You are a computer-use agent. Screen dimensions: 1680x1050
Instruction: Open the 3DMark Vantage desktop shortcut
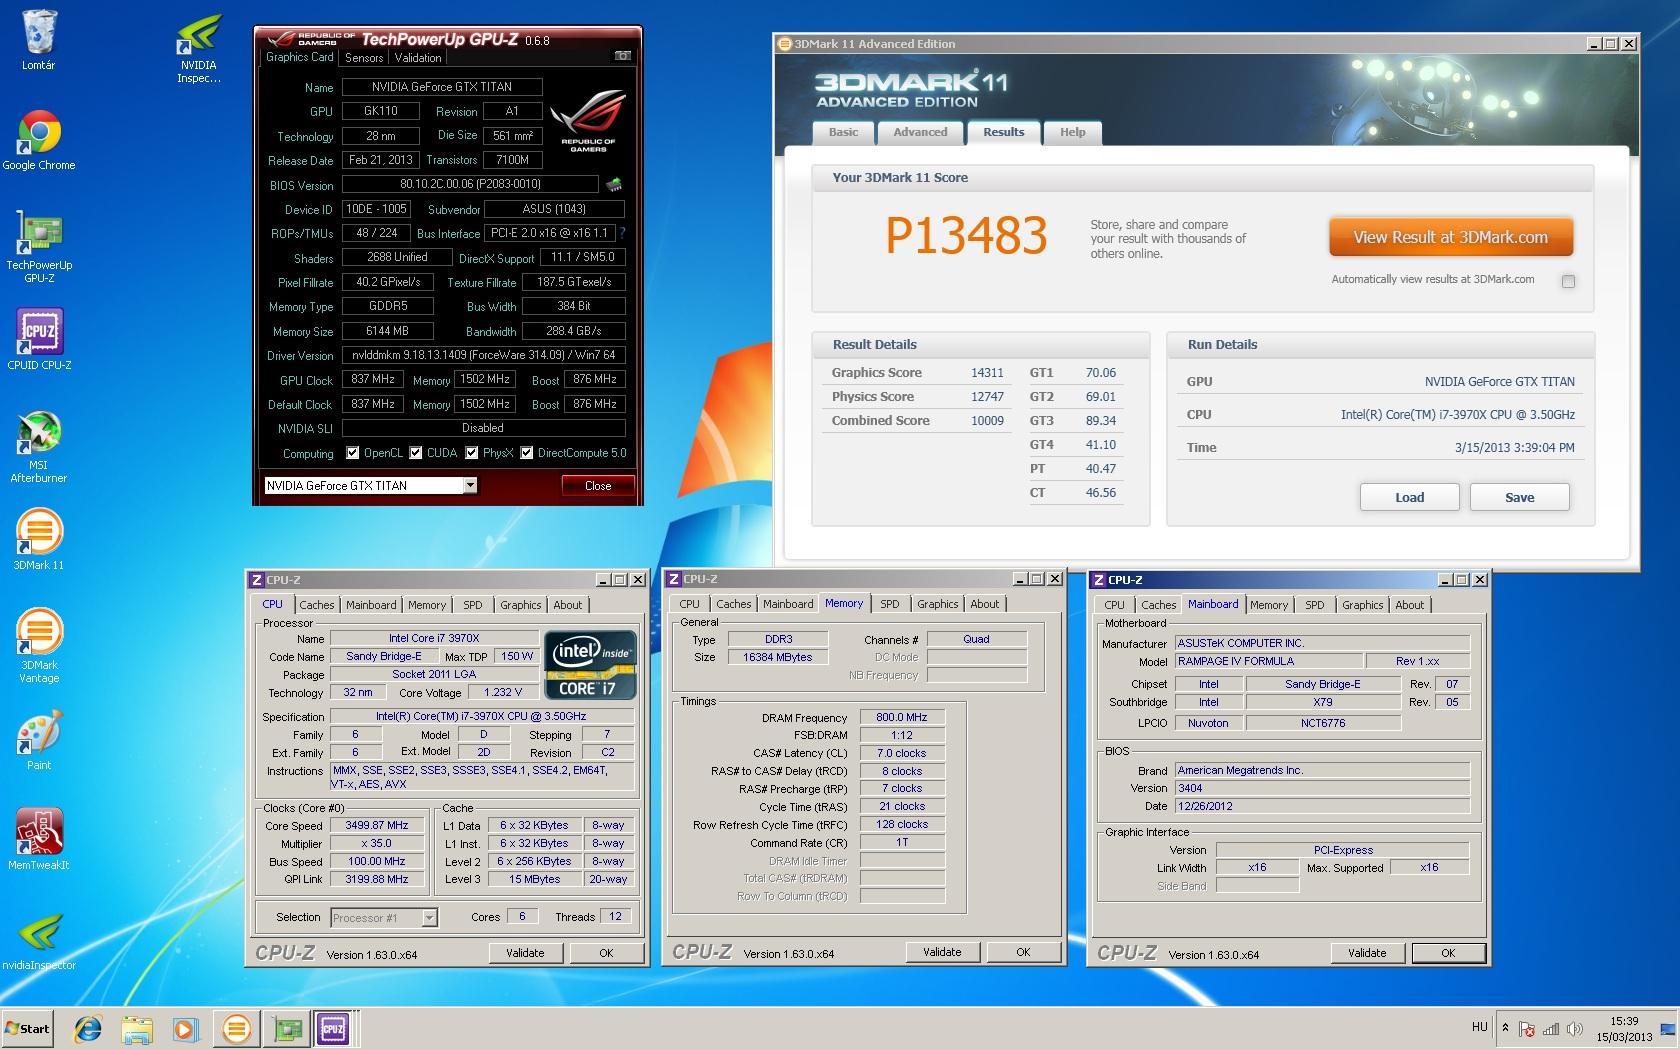tap(39, 646)
